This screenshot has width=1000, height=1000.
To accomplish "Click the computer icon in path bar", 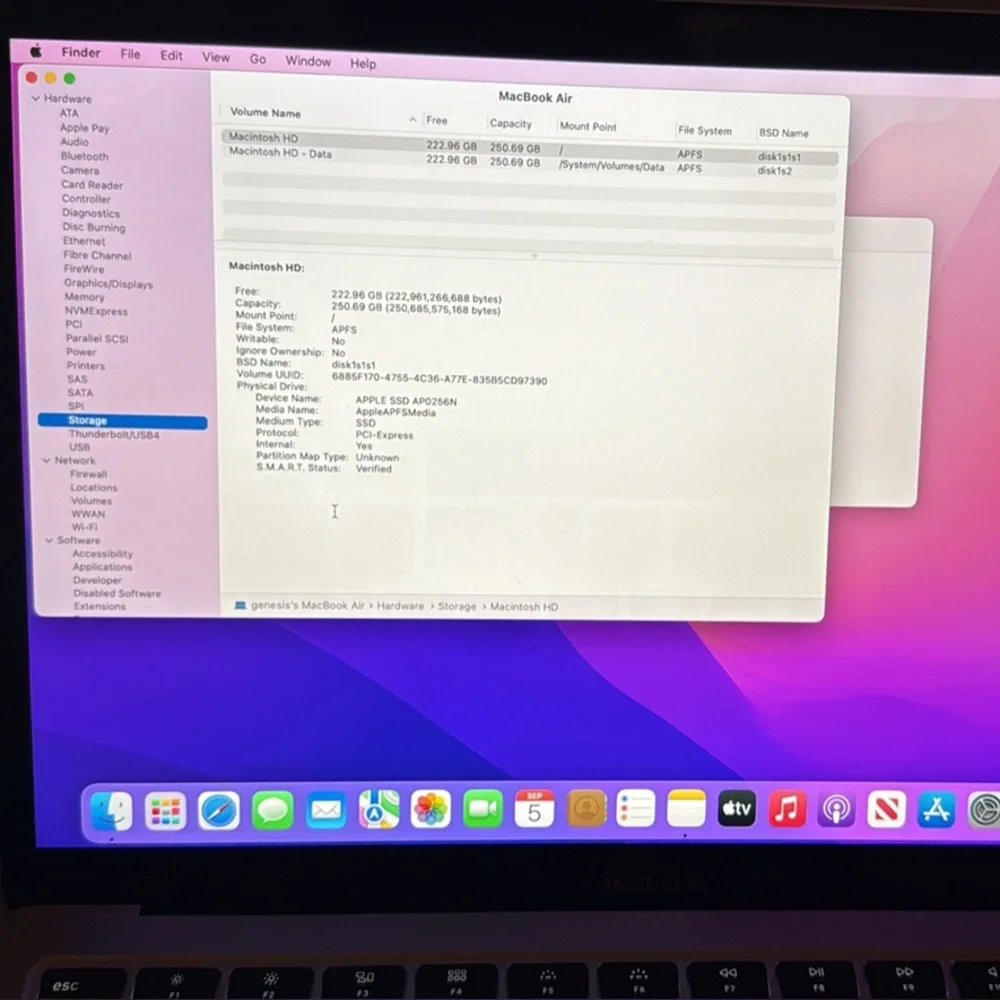I will click(x=240, y=605).
